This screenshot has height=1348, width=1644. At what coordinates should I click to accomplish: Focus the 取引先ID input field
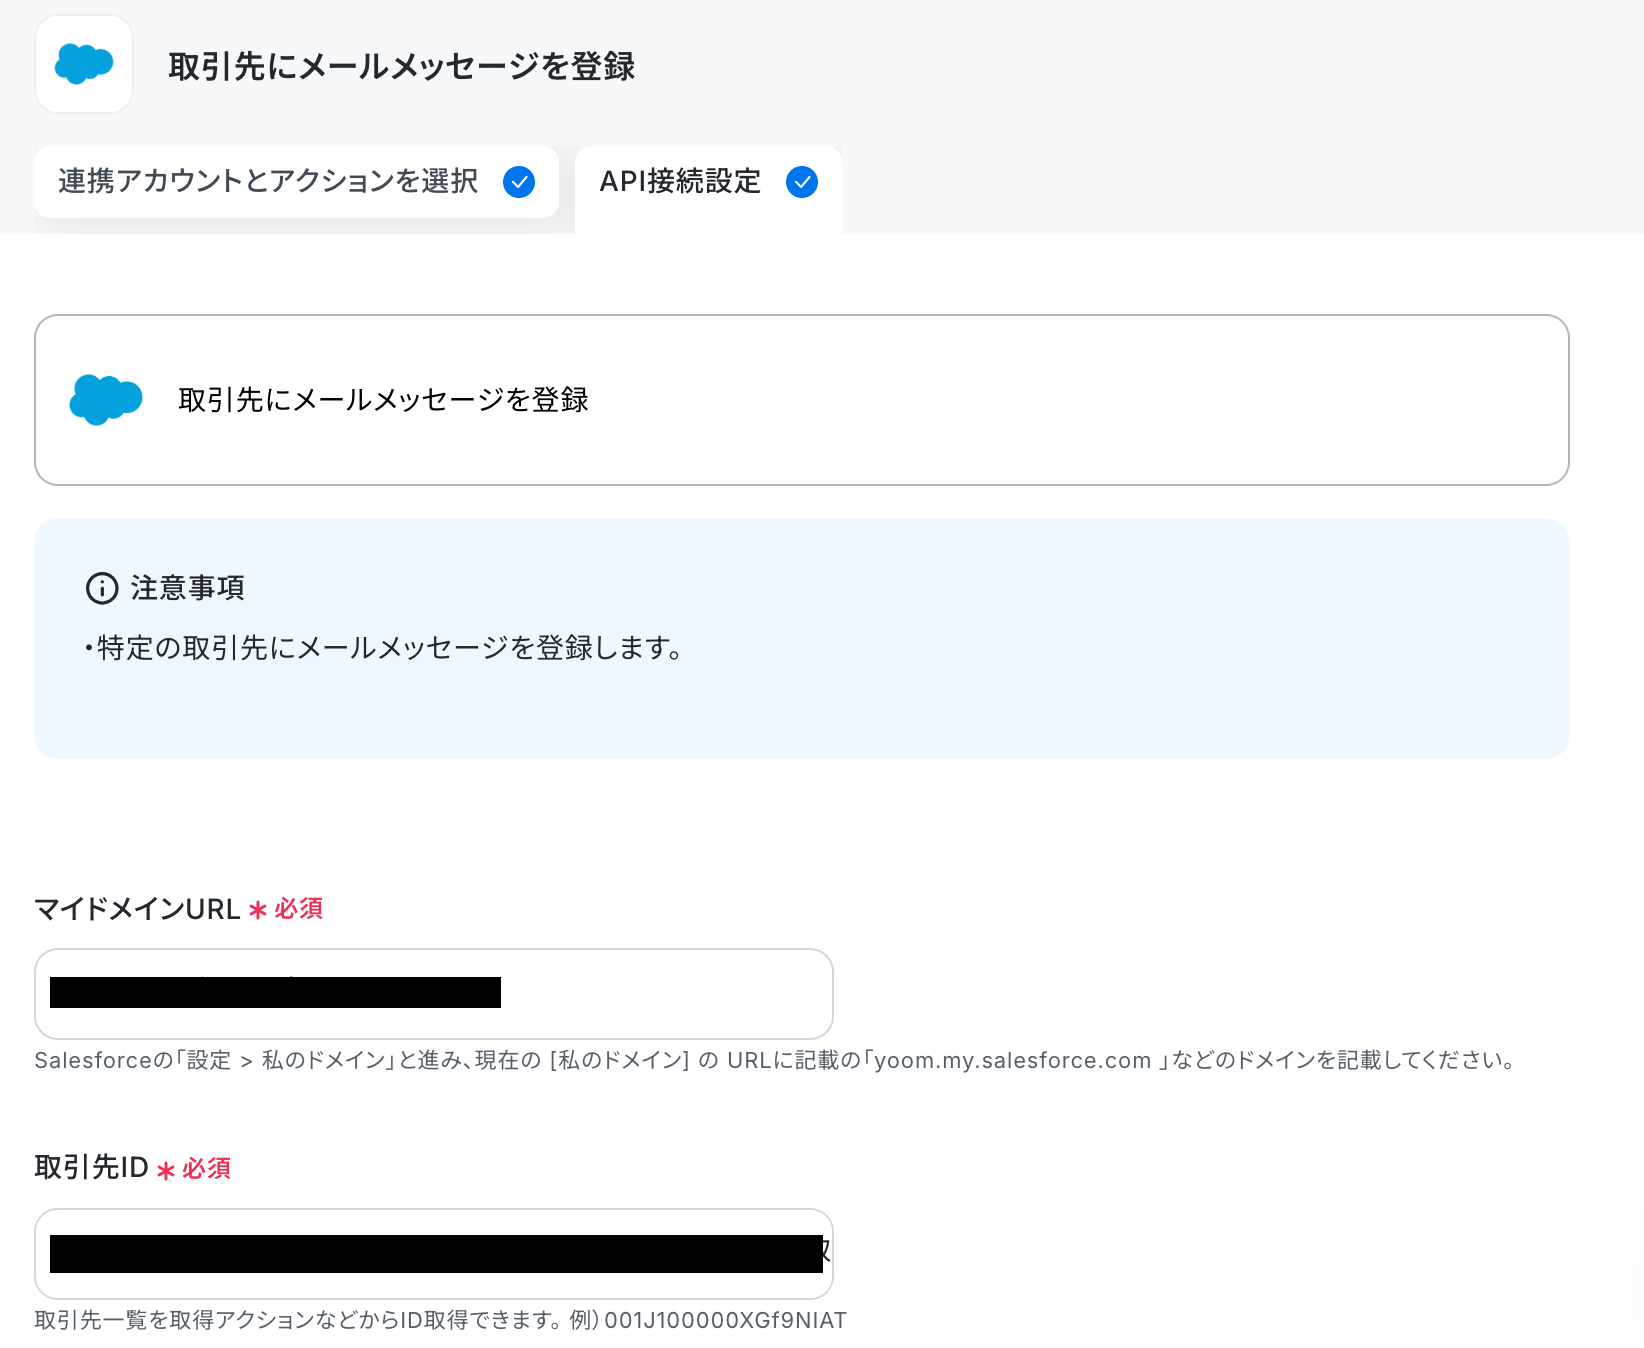coord(434,1254)
